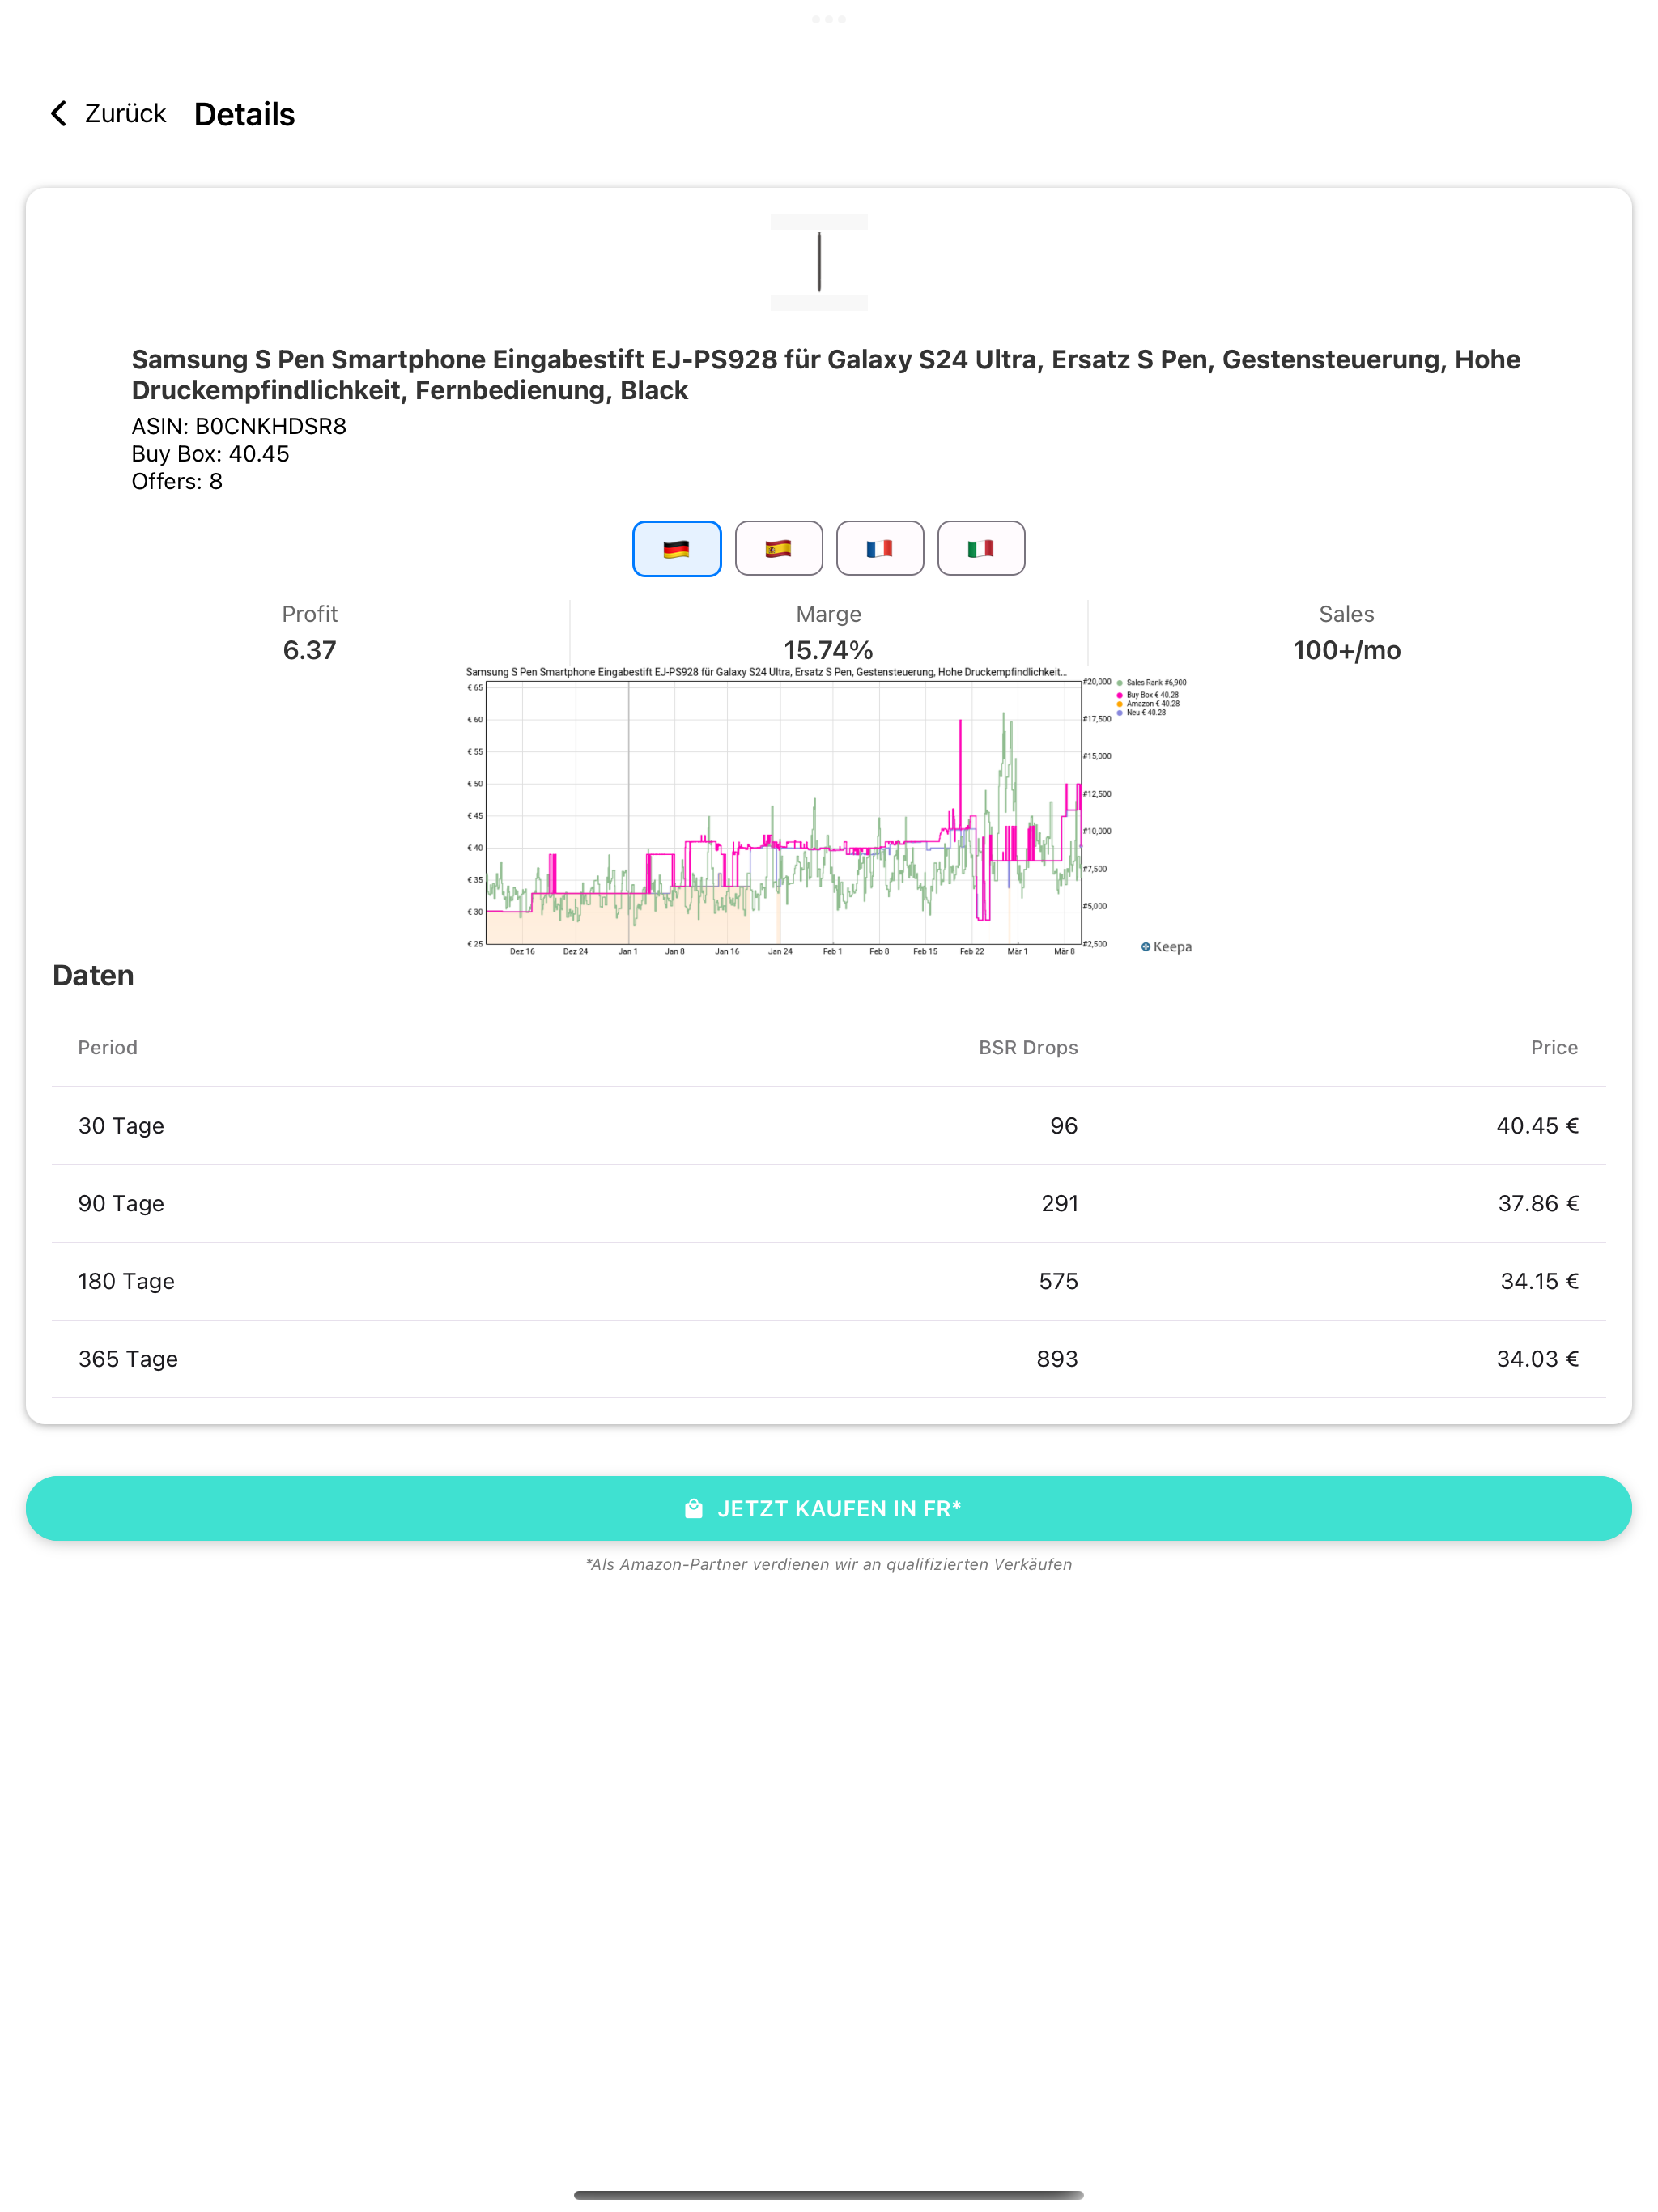Screen dimensions: 1658x2212
Task: Click the BSR Drops column header
Action: 1028,1047
